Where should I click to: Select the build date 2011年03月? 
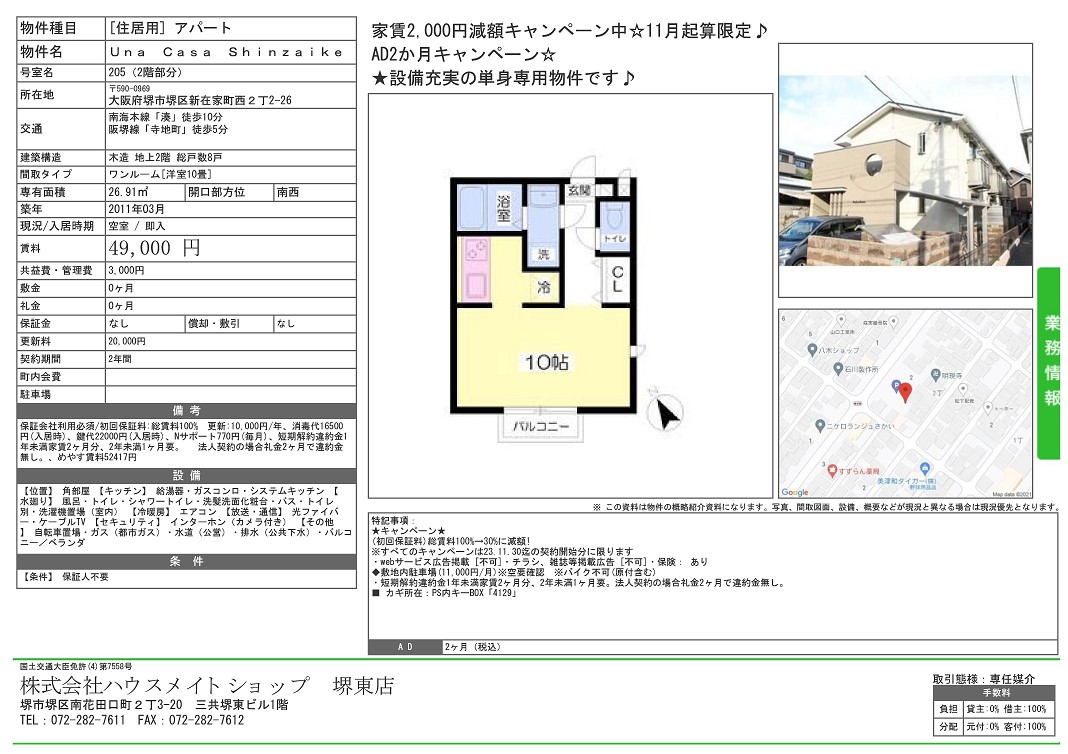(136, 209)
